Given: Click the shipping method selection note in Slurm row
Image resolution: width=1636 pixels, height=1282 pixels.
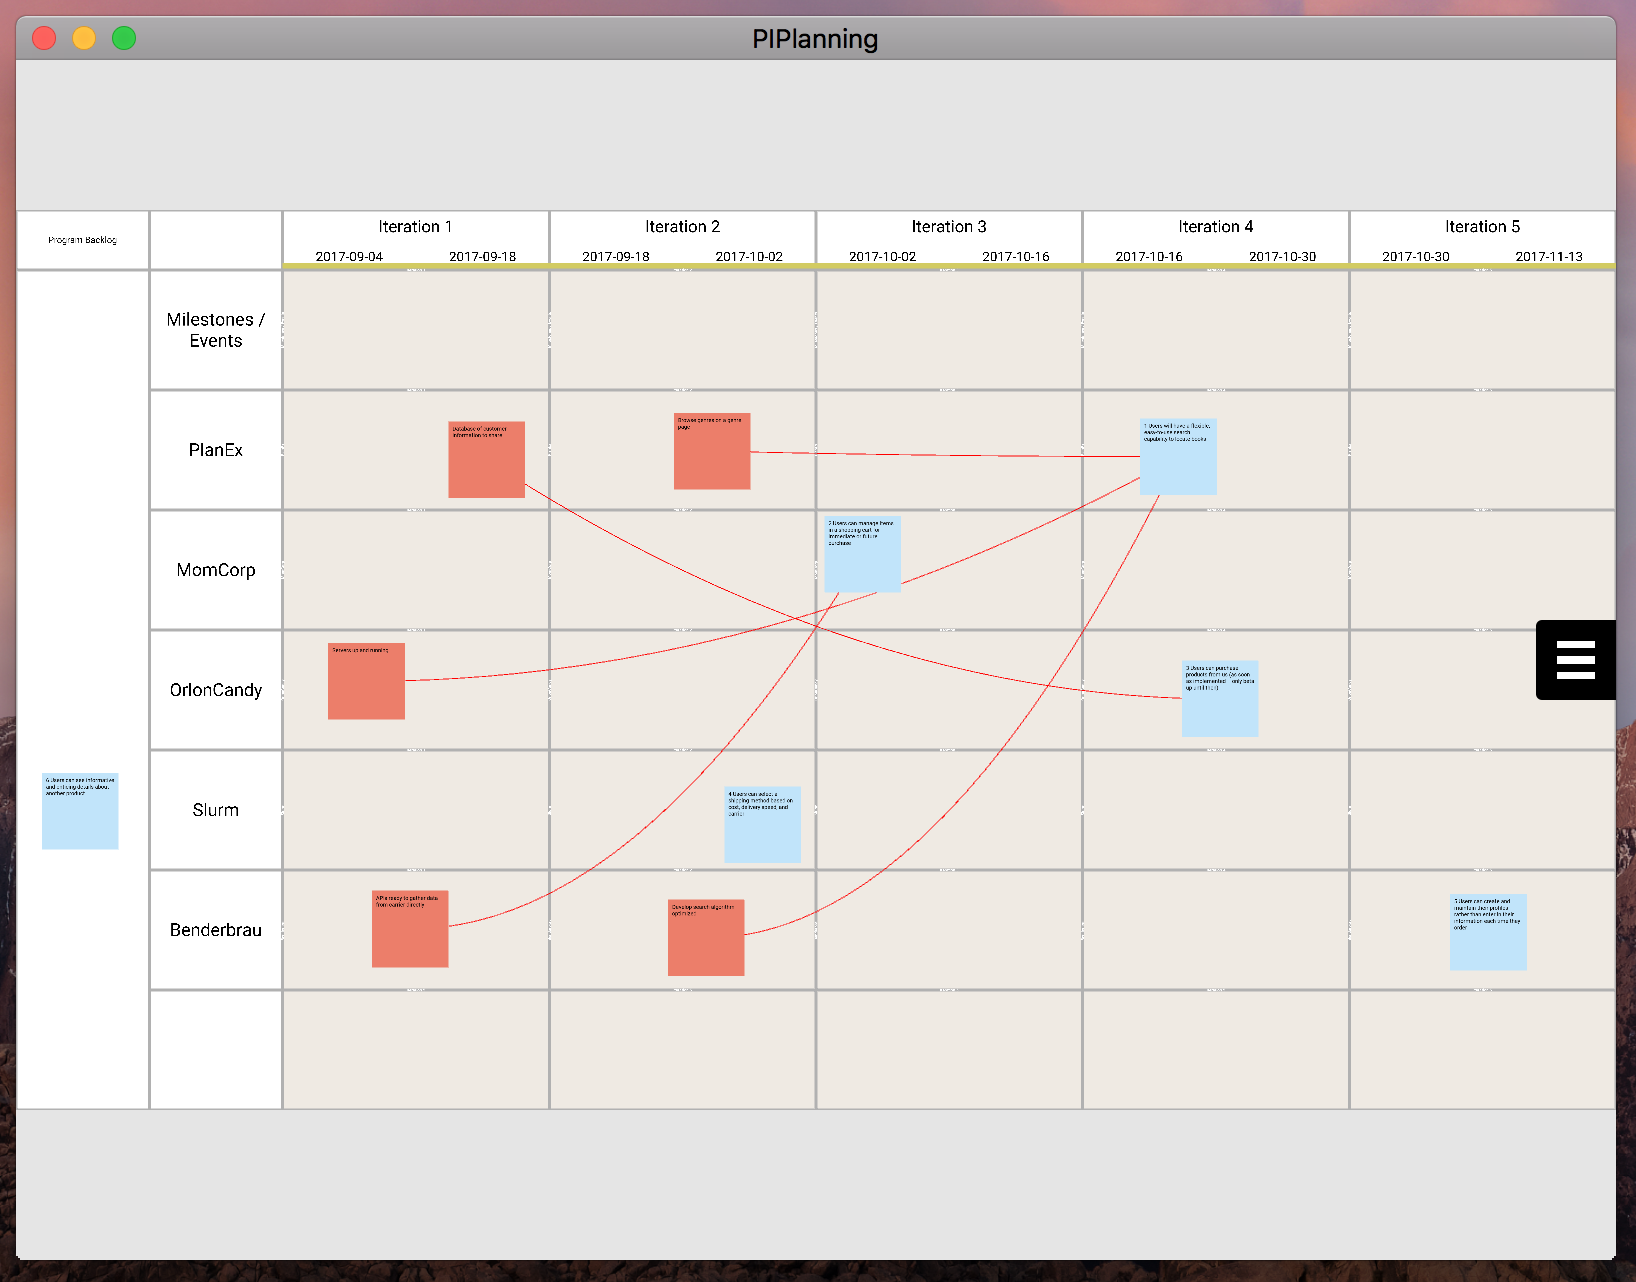Looking at the screenshot, I should 762,824.
